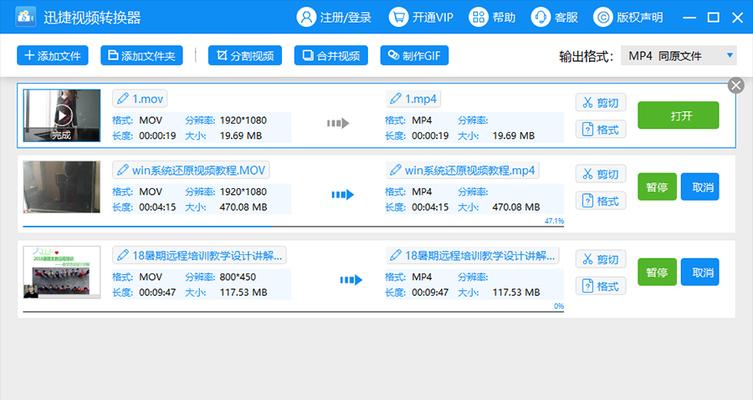The height and width of the screenshot is (400, 753).
Task: Click the 添加文件 button
Action: point(52,56)
